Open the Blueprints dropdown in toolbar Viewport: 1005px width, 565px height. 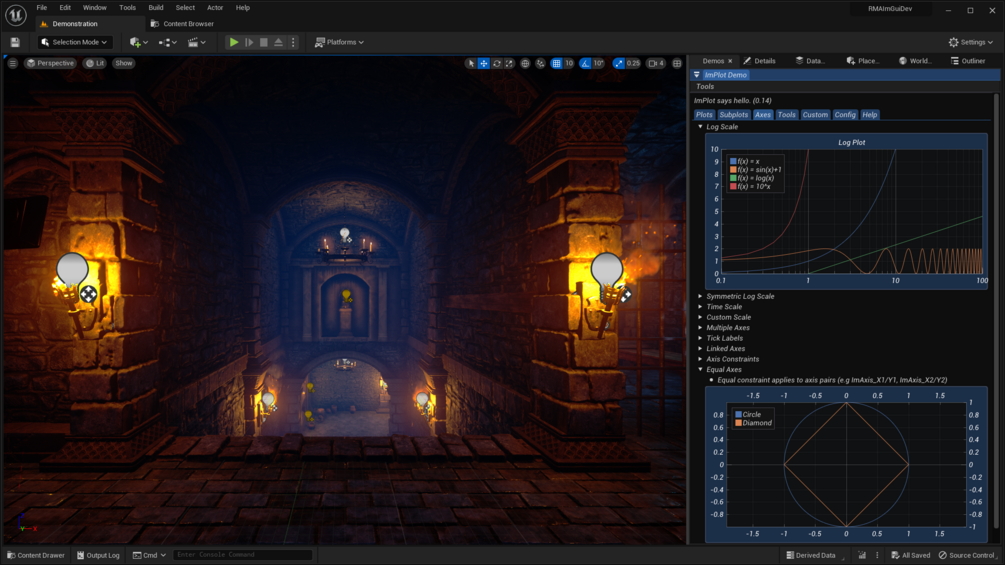tap(167, 42)
